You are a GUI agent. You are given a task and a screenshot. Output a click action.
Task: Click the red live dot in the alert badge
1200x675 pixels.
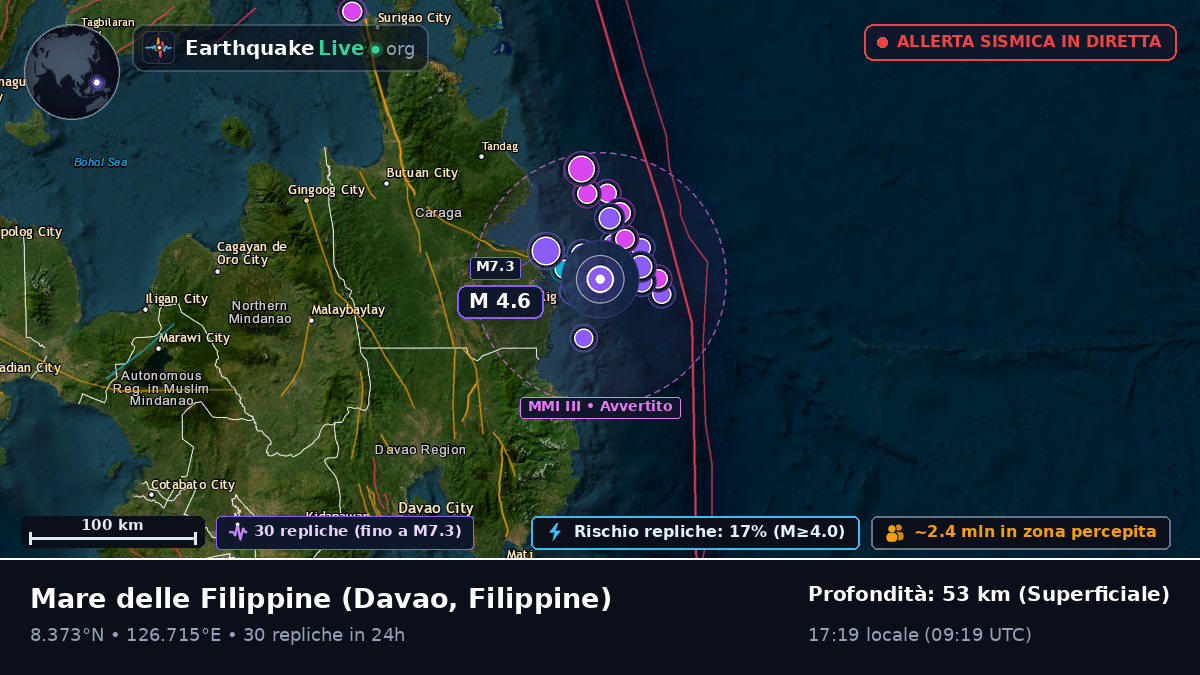coord(882,42)
